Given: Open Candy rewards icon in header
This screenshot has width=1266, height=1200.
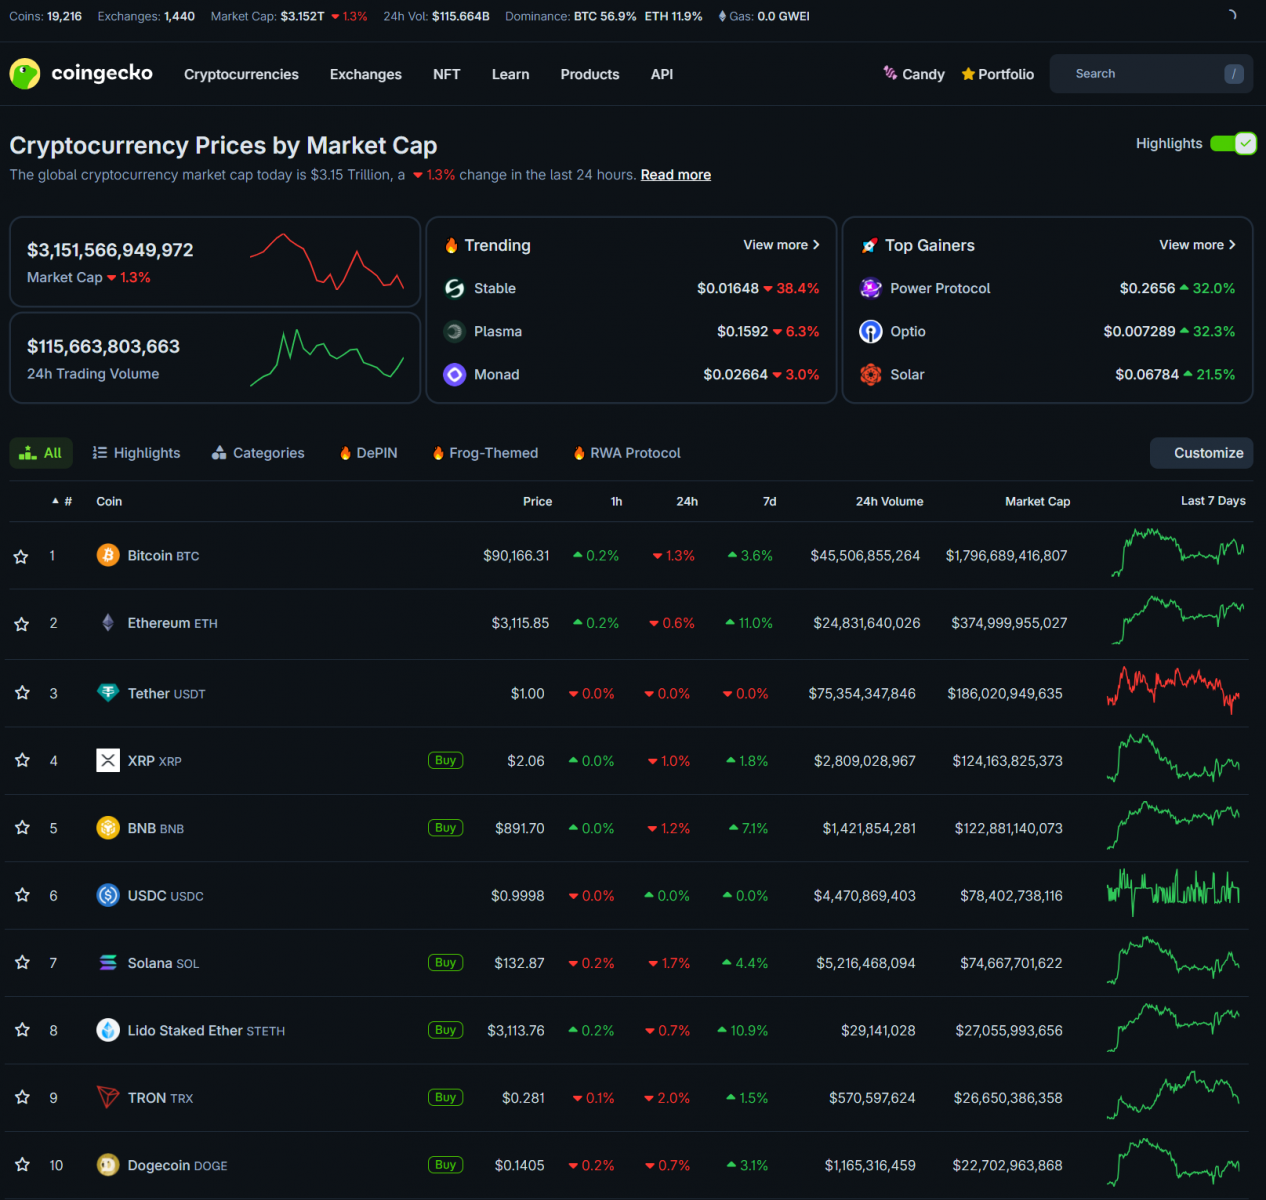Looking at the screenshot, I should tap(890, 73).
